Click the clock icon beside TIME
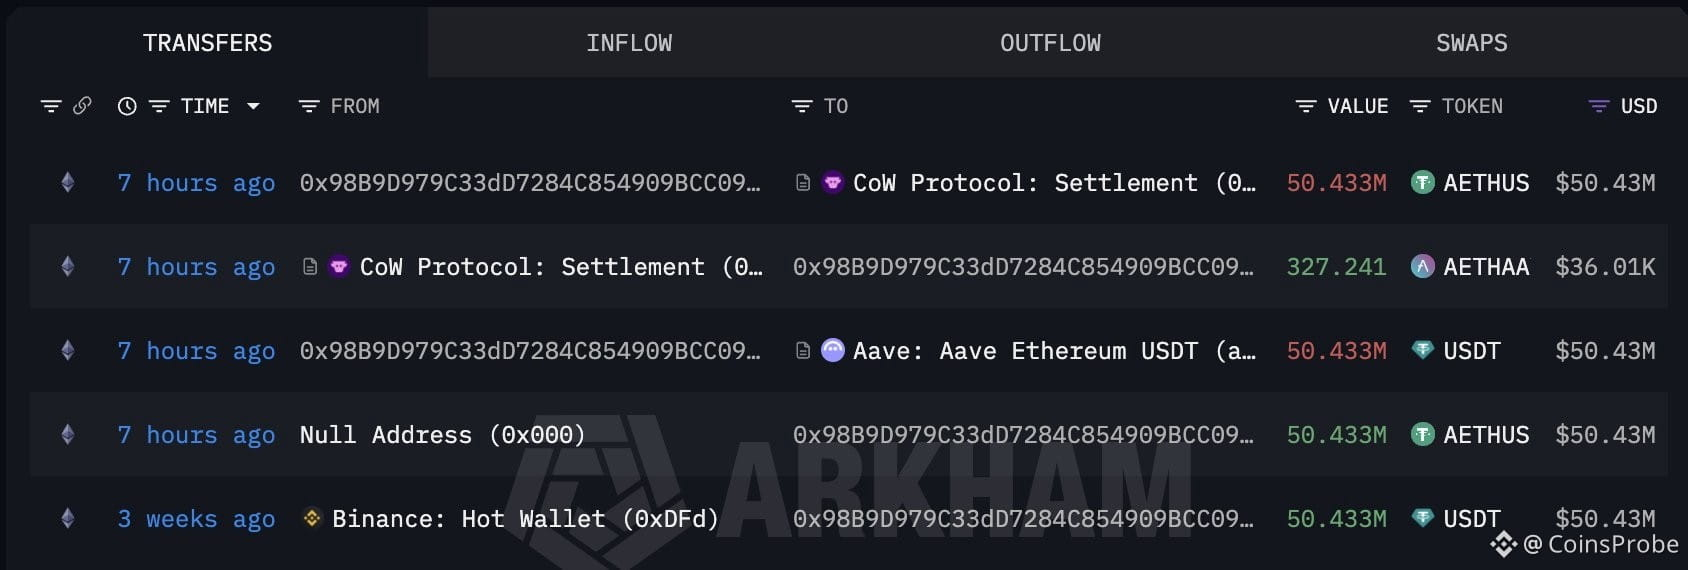This screenshot has height=570, width=1688. click(x=127, y=106)
